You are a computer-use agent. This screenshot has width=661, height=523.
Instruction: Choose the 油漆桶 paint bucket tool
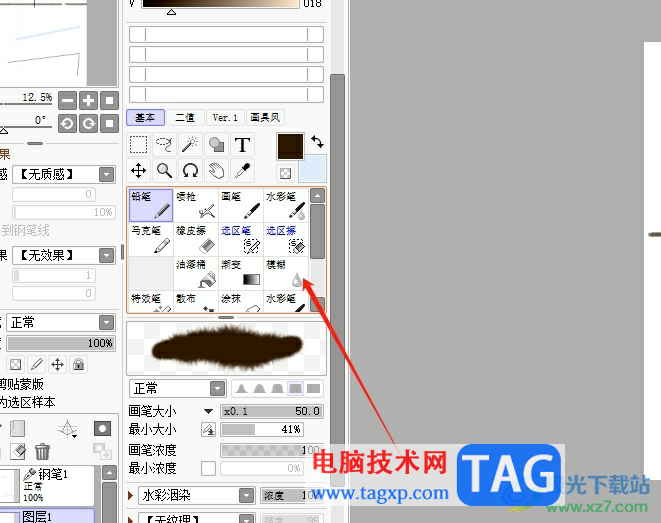pyautogui.click(x=196, y=273)
